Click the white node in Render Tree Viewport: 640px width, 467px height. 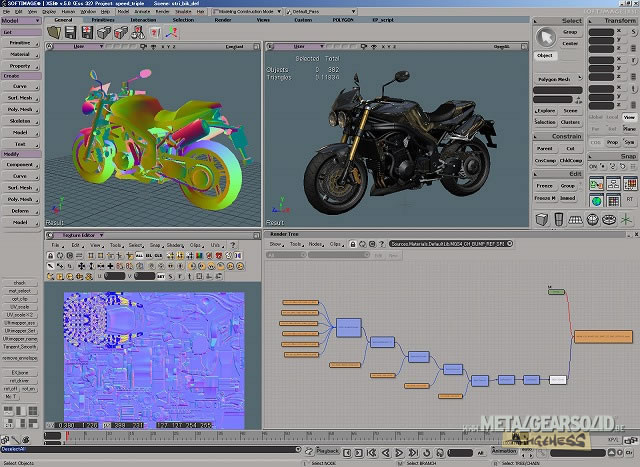(557, 379)
